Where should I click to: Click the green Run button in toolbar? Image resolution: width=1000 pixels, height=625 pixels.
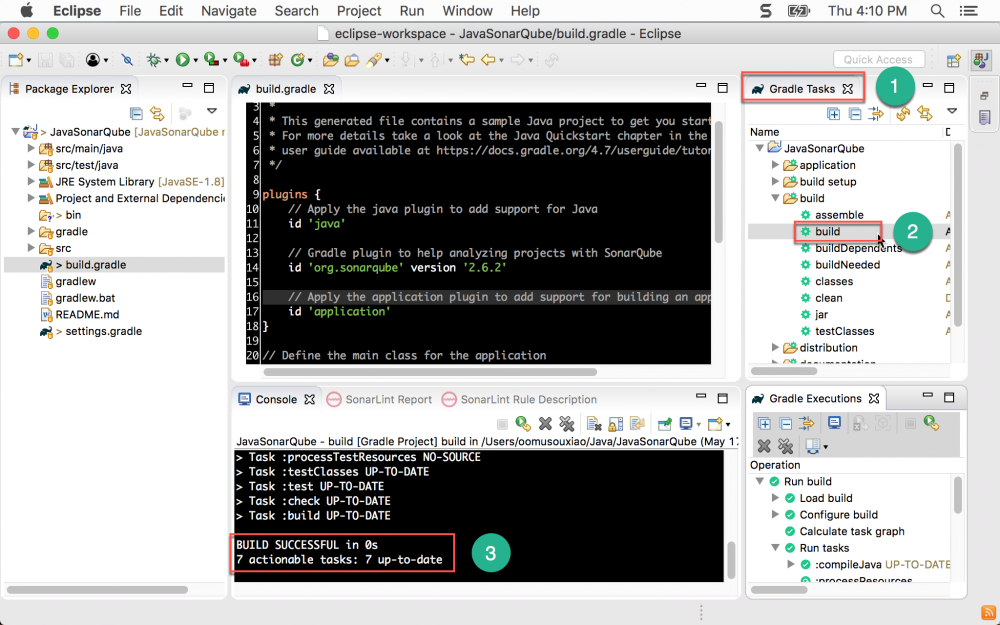tap(183, 60)
